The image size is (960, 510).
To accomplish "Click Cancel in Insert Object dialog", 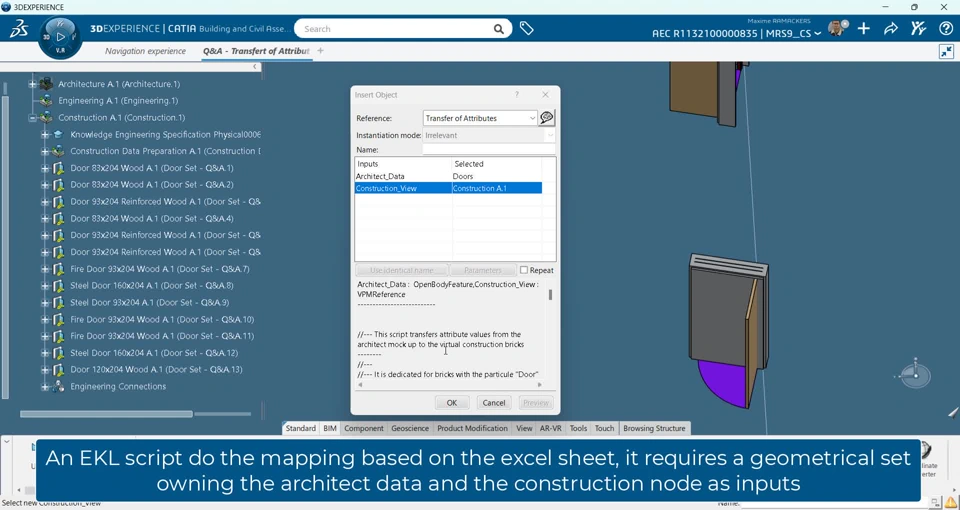I will tap(493, 403).
